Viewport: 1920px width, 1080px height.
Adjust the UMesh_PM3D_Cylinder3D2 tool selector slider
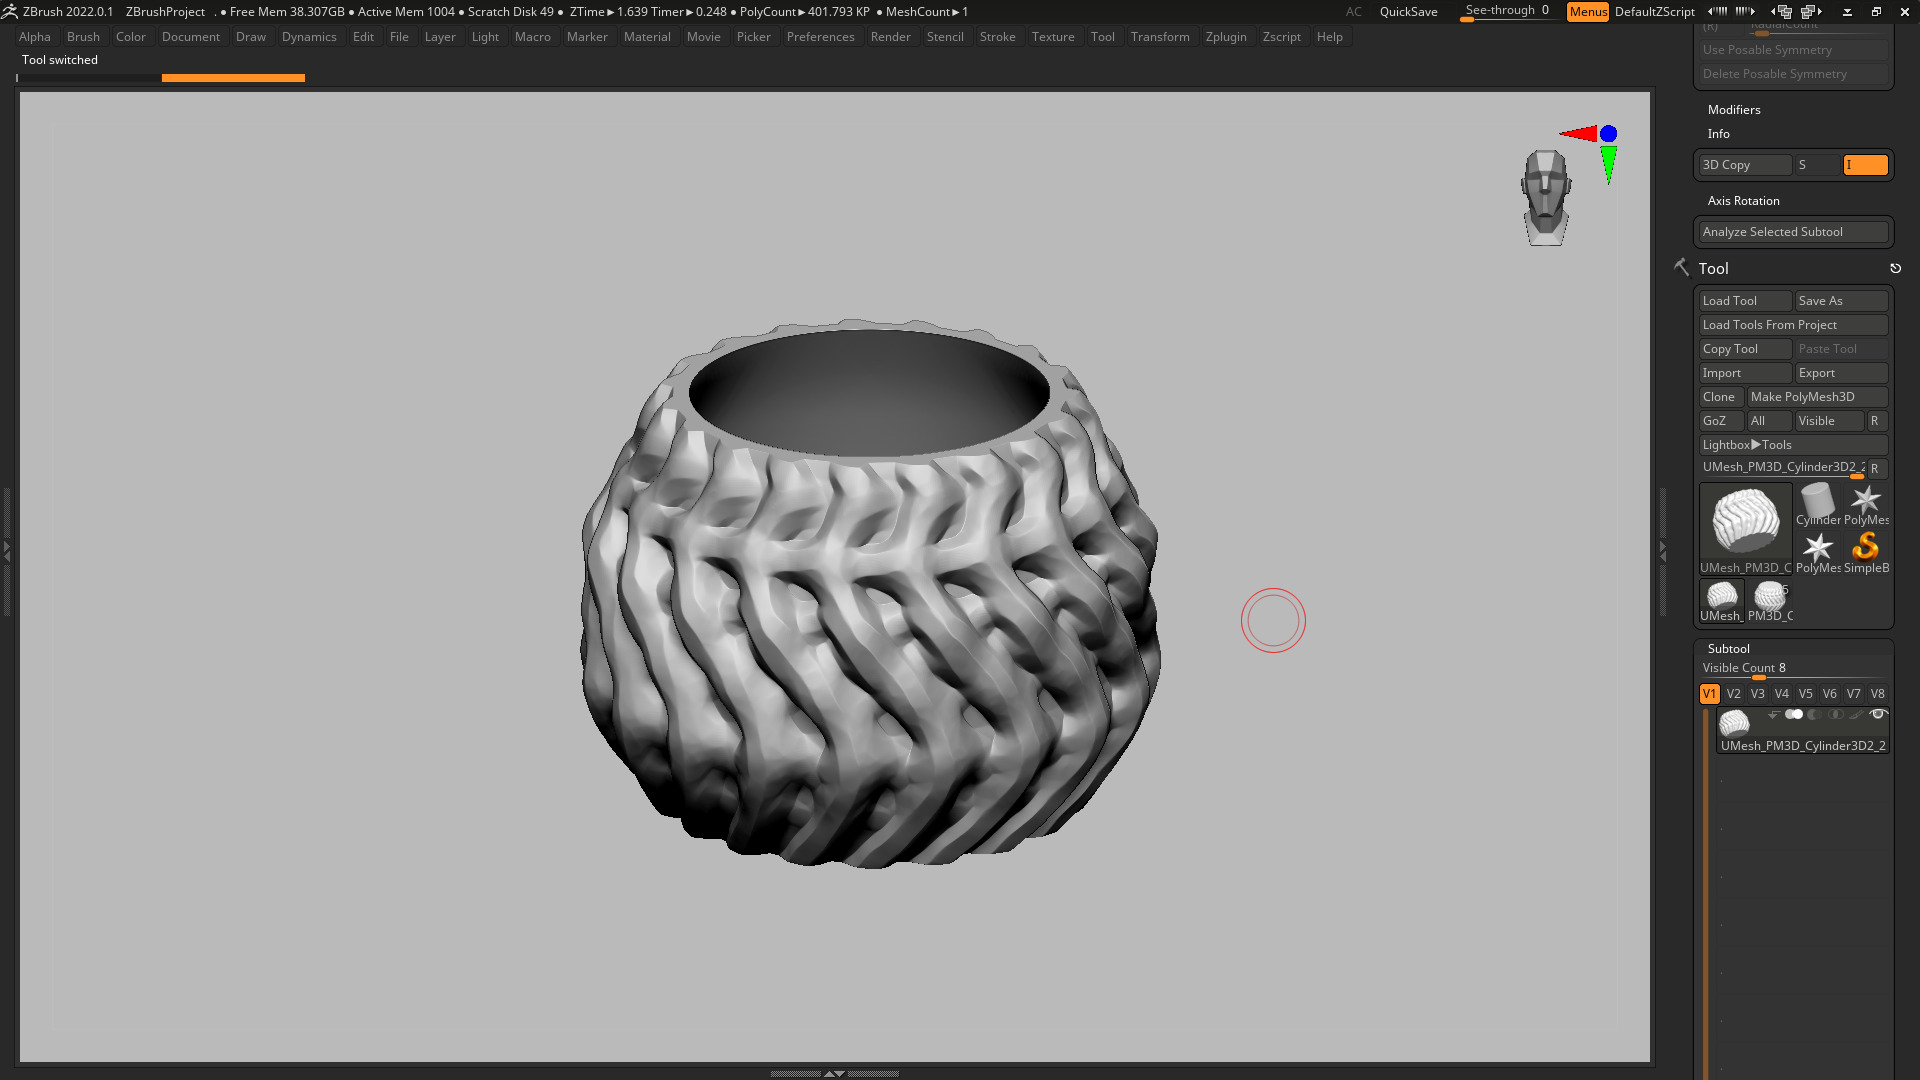(x=1782, y=468)
